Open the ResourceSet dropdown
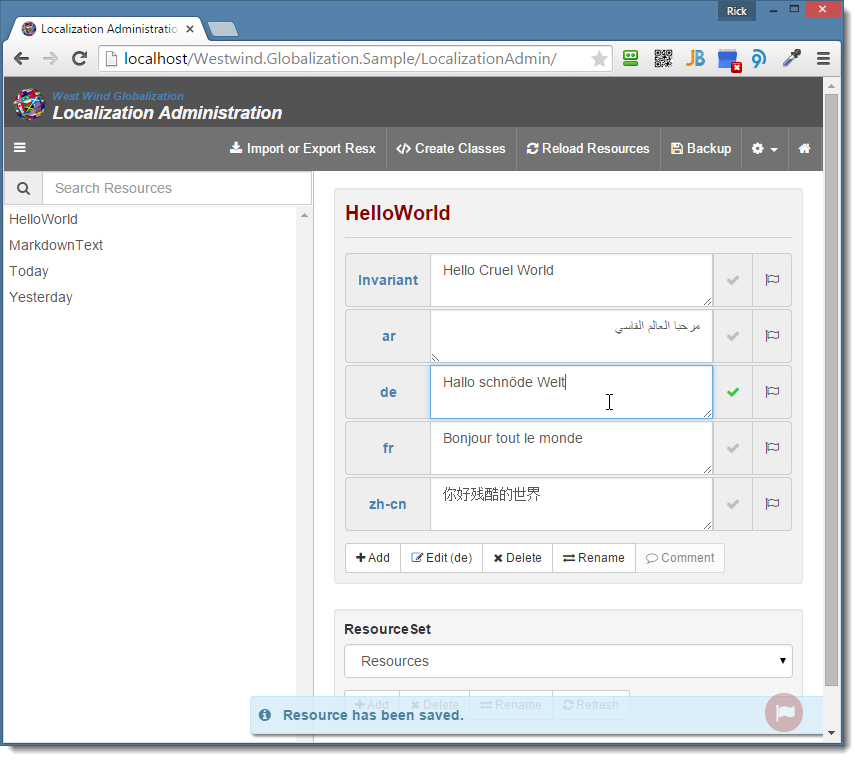This screenshot has width=859, height=761. [x=568, y=661]
